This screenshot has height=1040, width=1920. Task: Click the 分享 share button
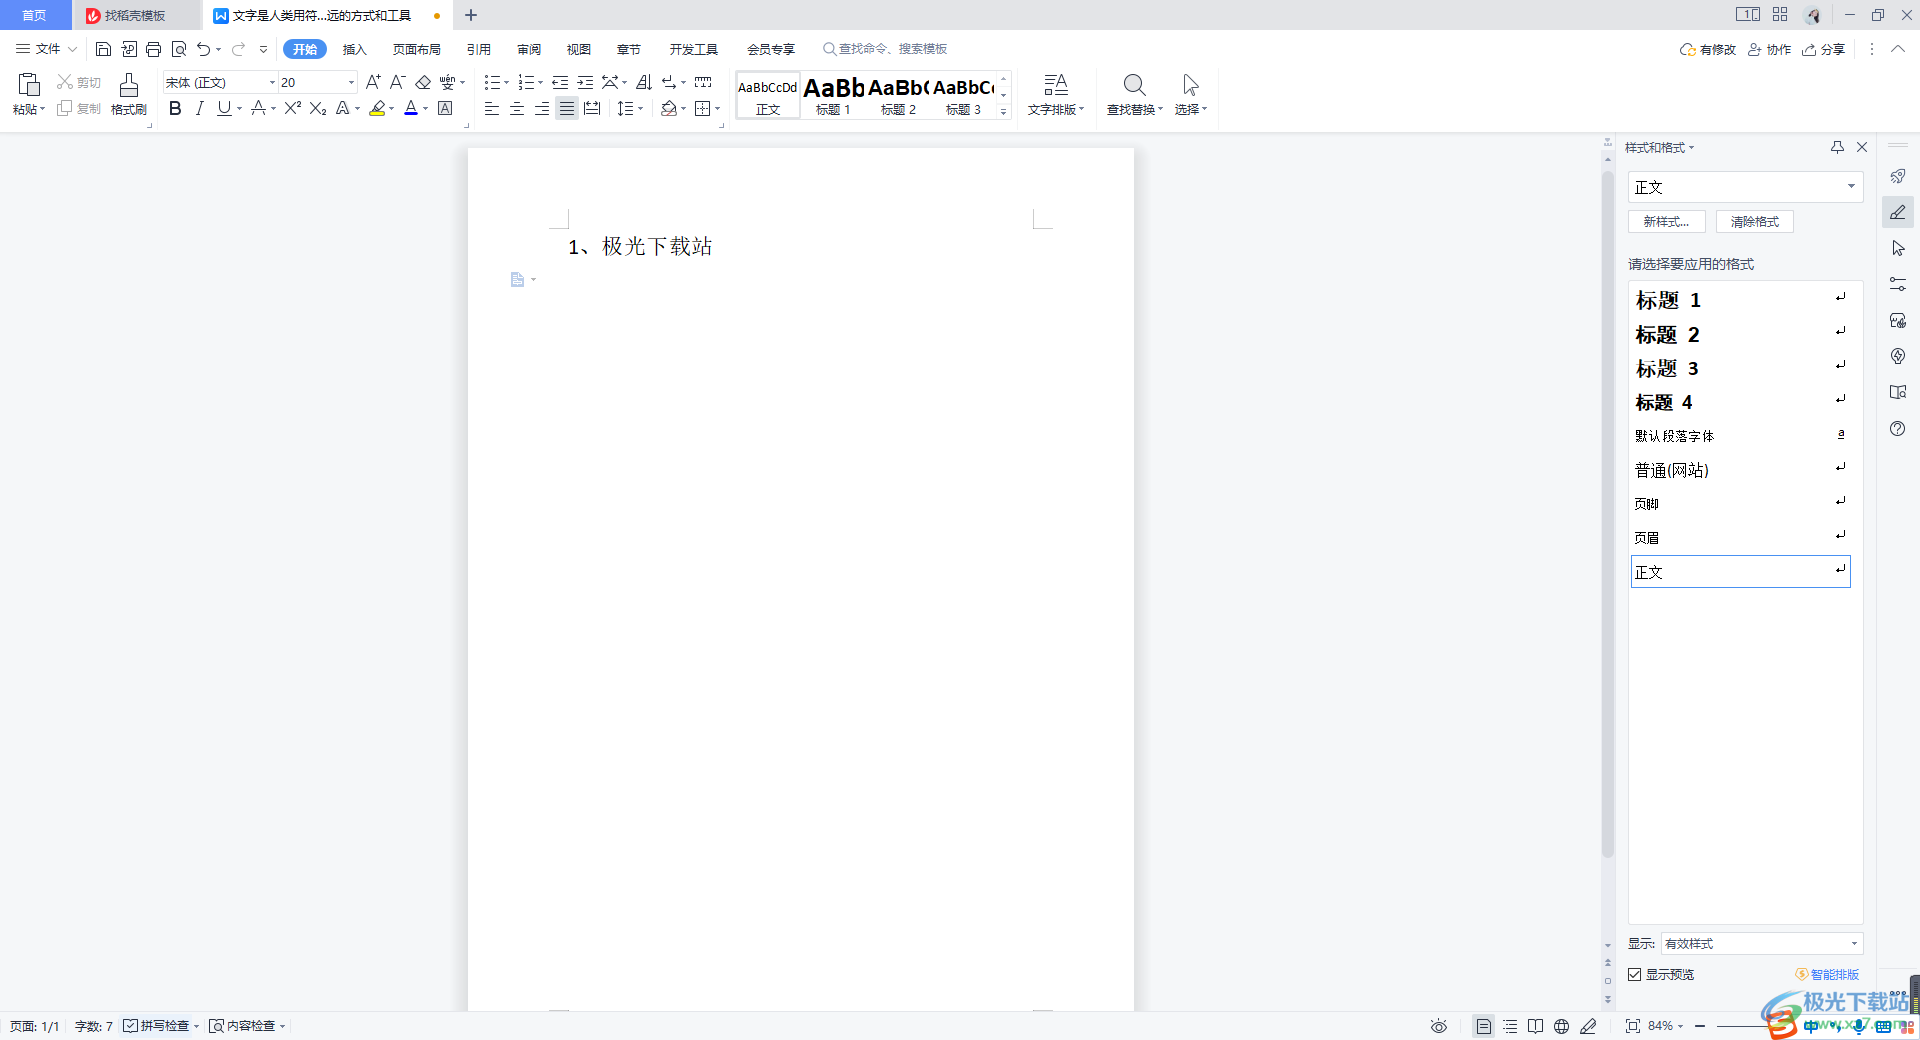[x=1824, y=49]
